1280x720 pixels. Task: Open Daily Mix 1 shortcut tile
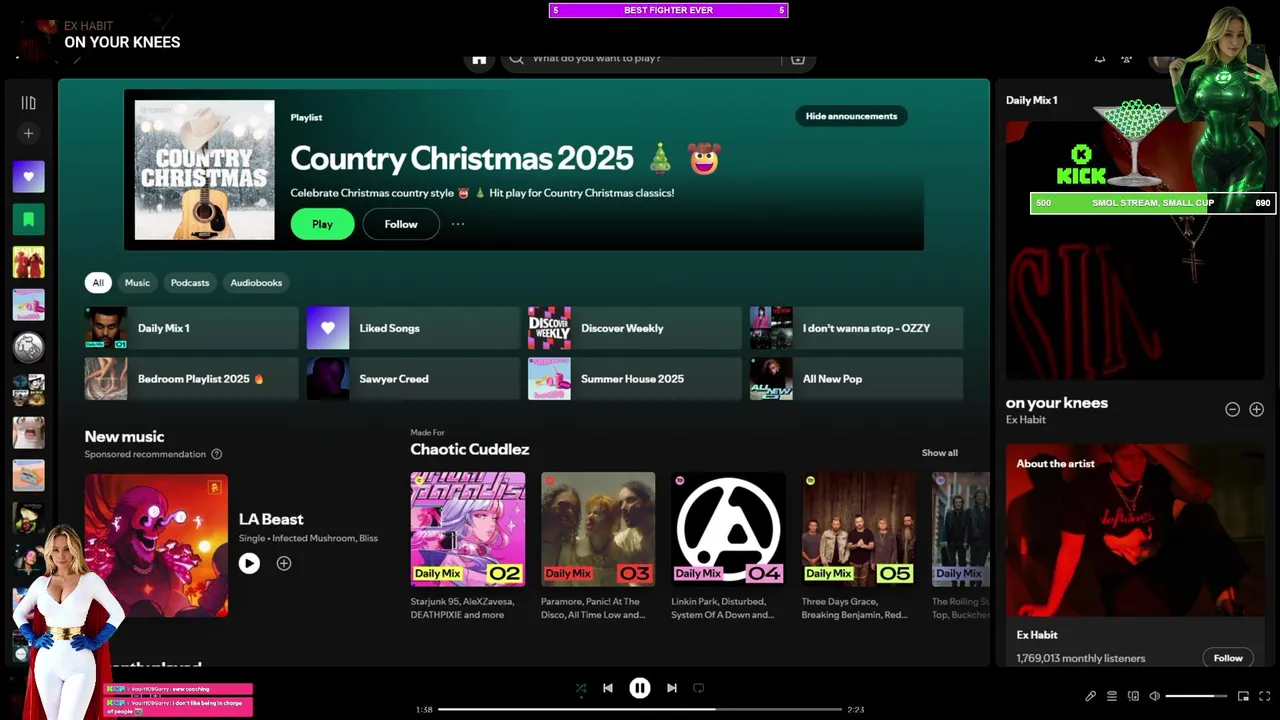coord(191,328)
